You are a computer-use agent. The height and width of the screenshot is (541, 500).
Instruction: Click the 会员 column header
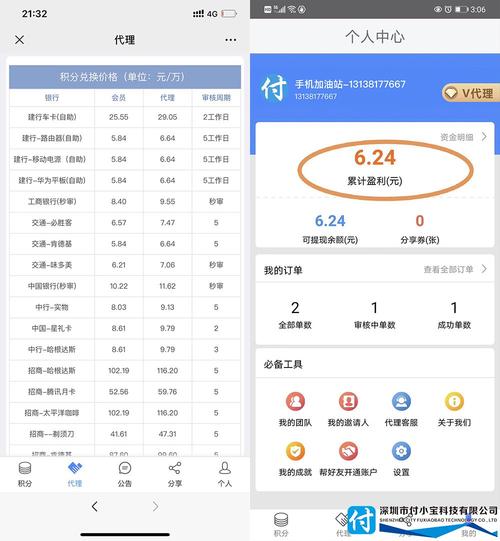119,98
